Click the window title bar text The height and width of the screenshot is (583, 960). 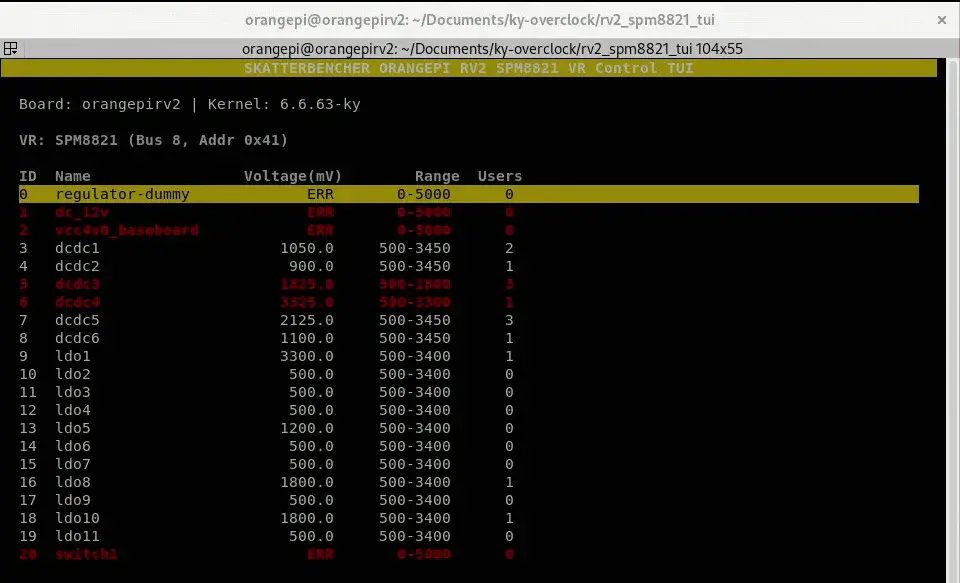point(480,19)
